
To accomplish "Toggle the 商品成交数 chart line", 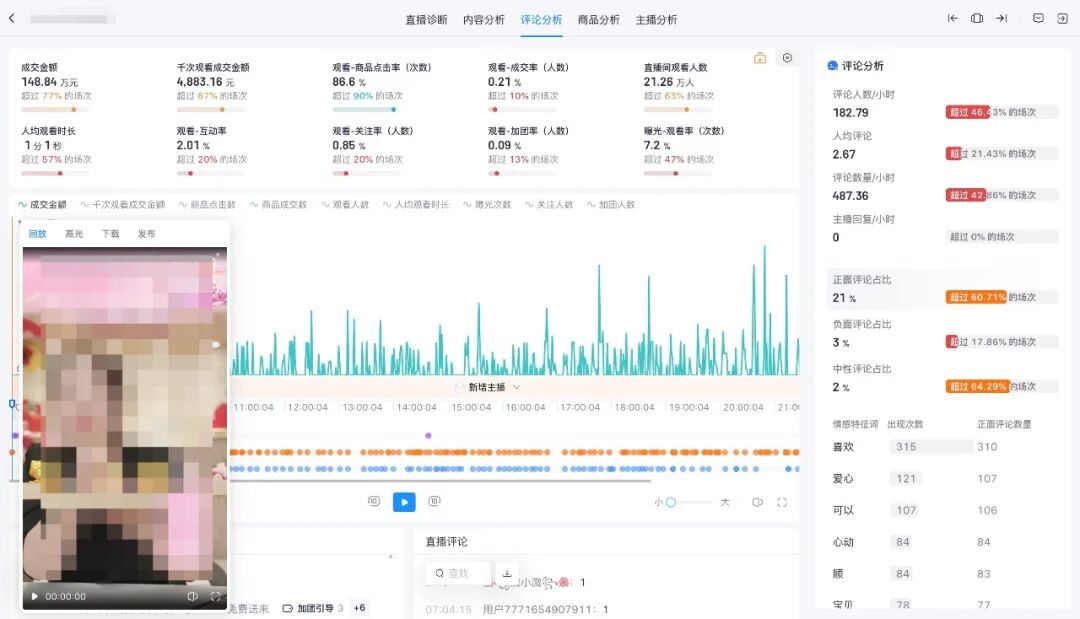I will coord(278,204).
